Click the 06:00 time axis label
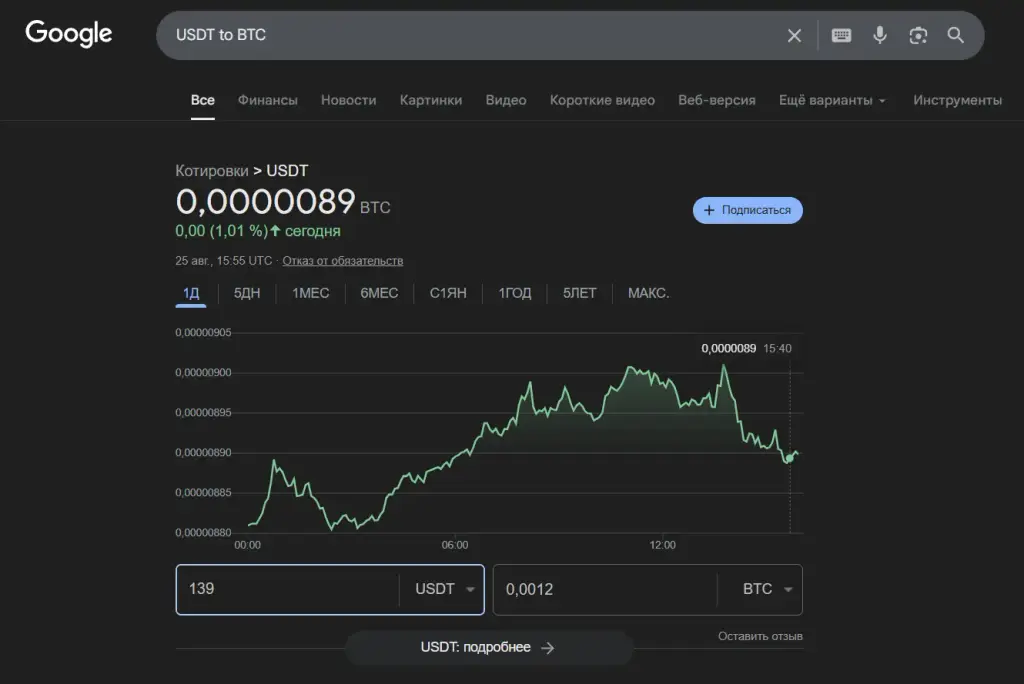 [455, 545]
